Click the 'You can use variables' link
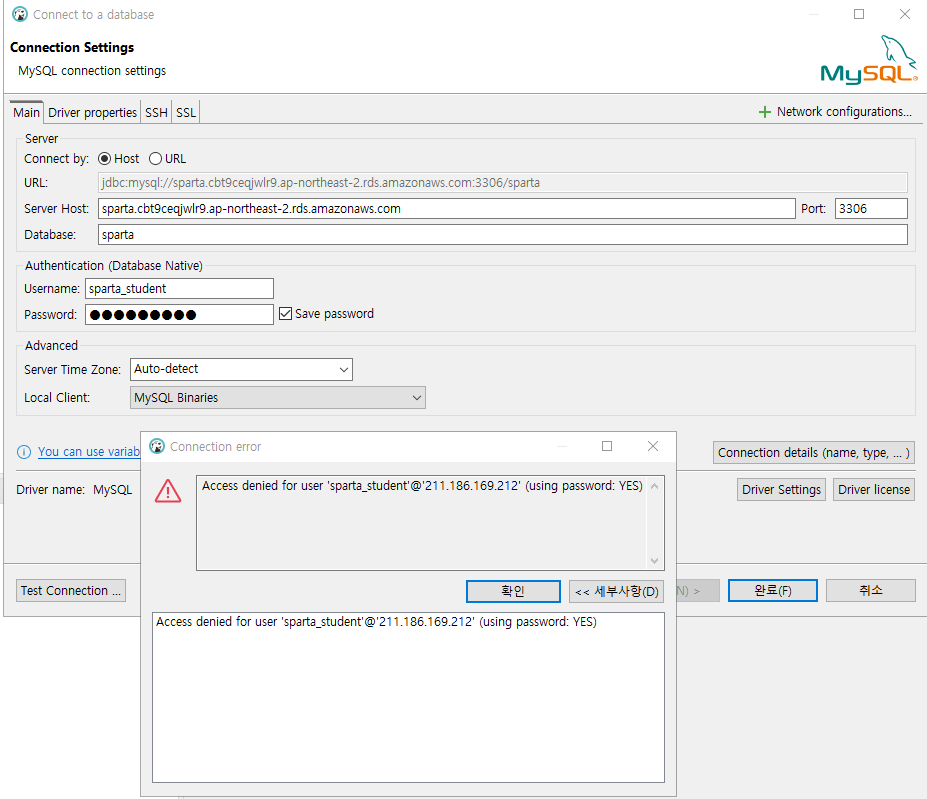Screen dimensions: 927x799 (x=89, y=452)
